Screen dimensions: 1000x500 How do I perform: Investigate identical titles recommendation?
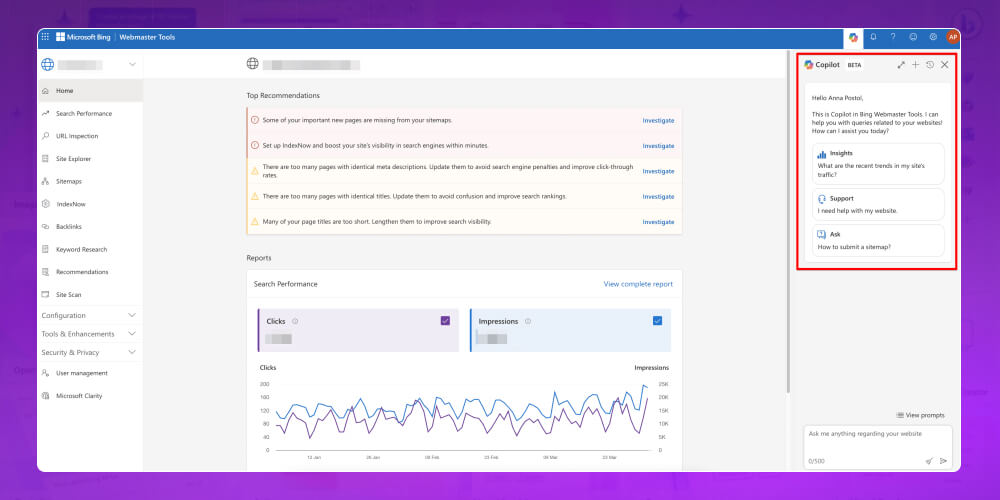[658, 197]
